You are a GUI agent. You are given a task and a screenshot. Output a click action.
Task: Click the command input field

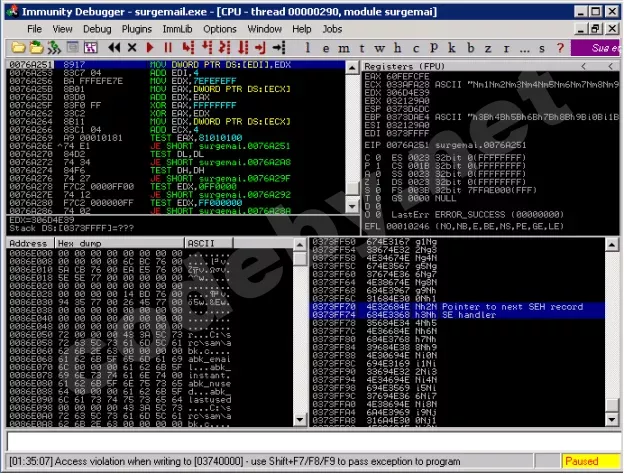[312, 441]
